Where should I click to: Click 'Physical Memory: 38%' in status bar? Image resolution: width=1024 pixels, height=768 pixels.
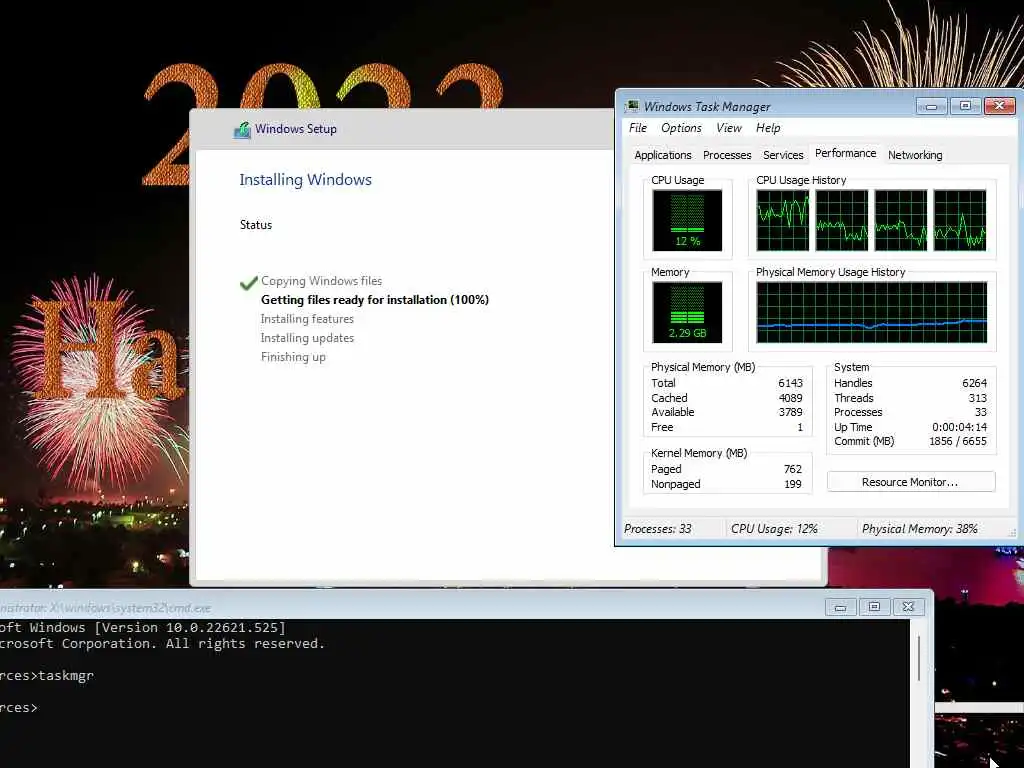pyautogui.click(x=920, y=529)
